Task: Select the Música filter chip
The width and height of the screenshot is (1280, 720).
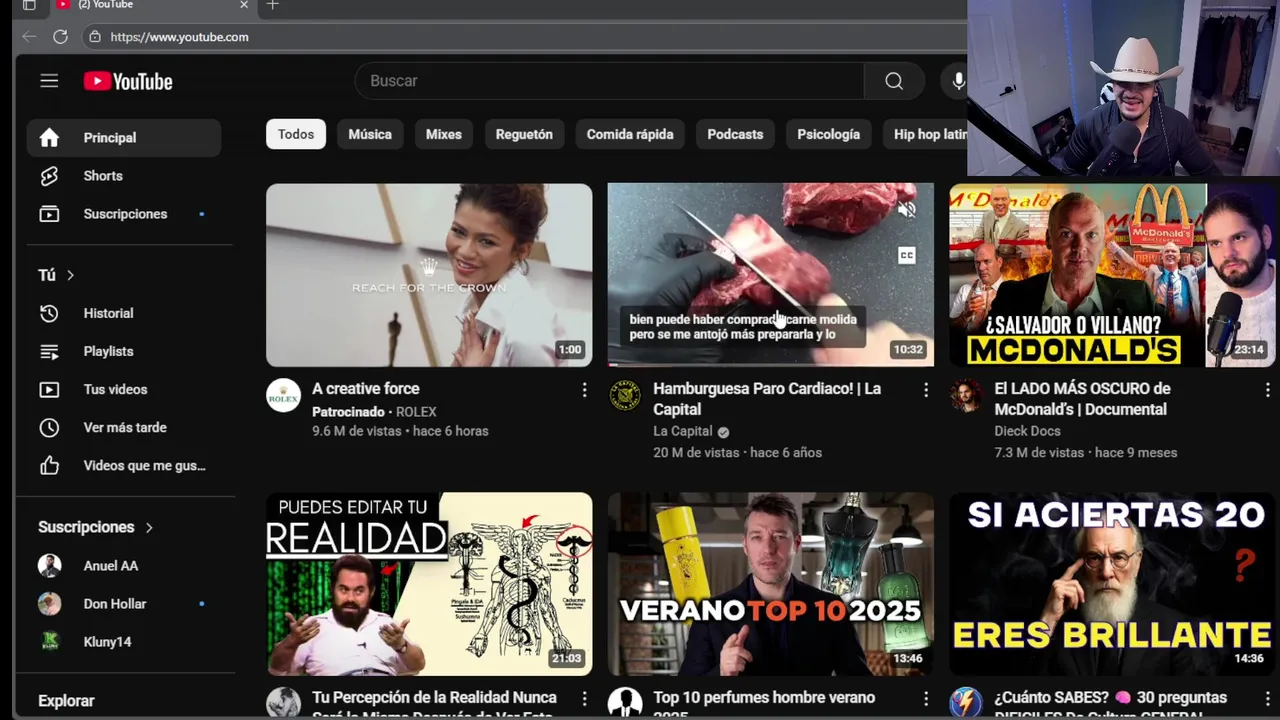Action: point(370,134)
